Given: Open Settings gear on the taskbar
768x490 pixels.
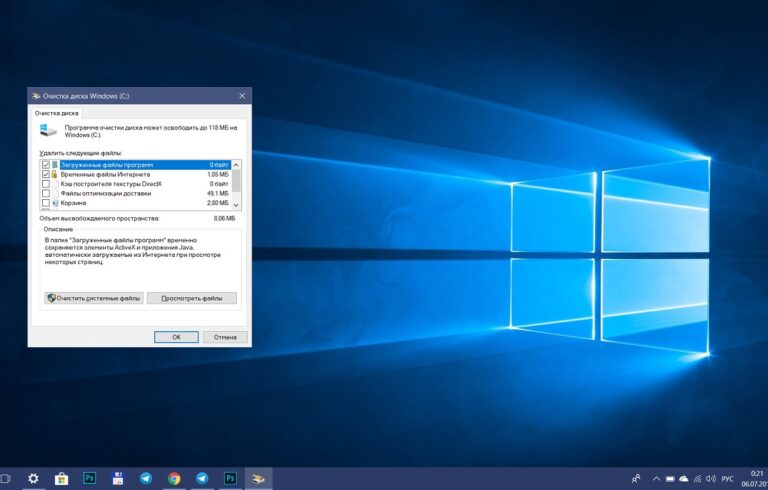Looking at the screenshot, I should [x=33, y=478].
